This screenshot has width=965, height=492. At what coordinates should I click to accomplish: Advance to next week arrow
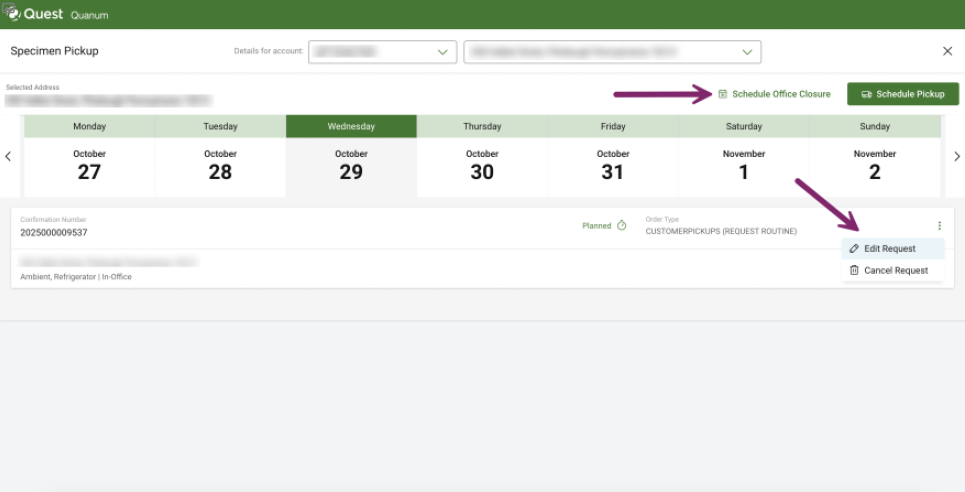(956, 157)
